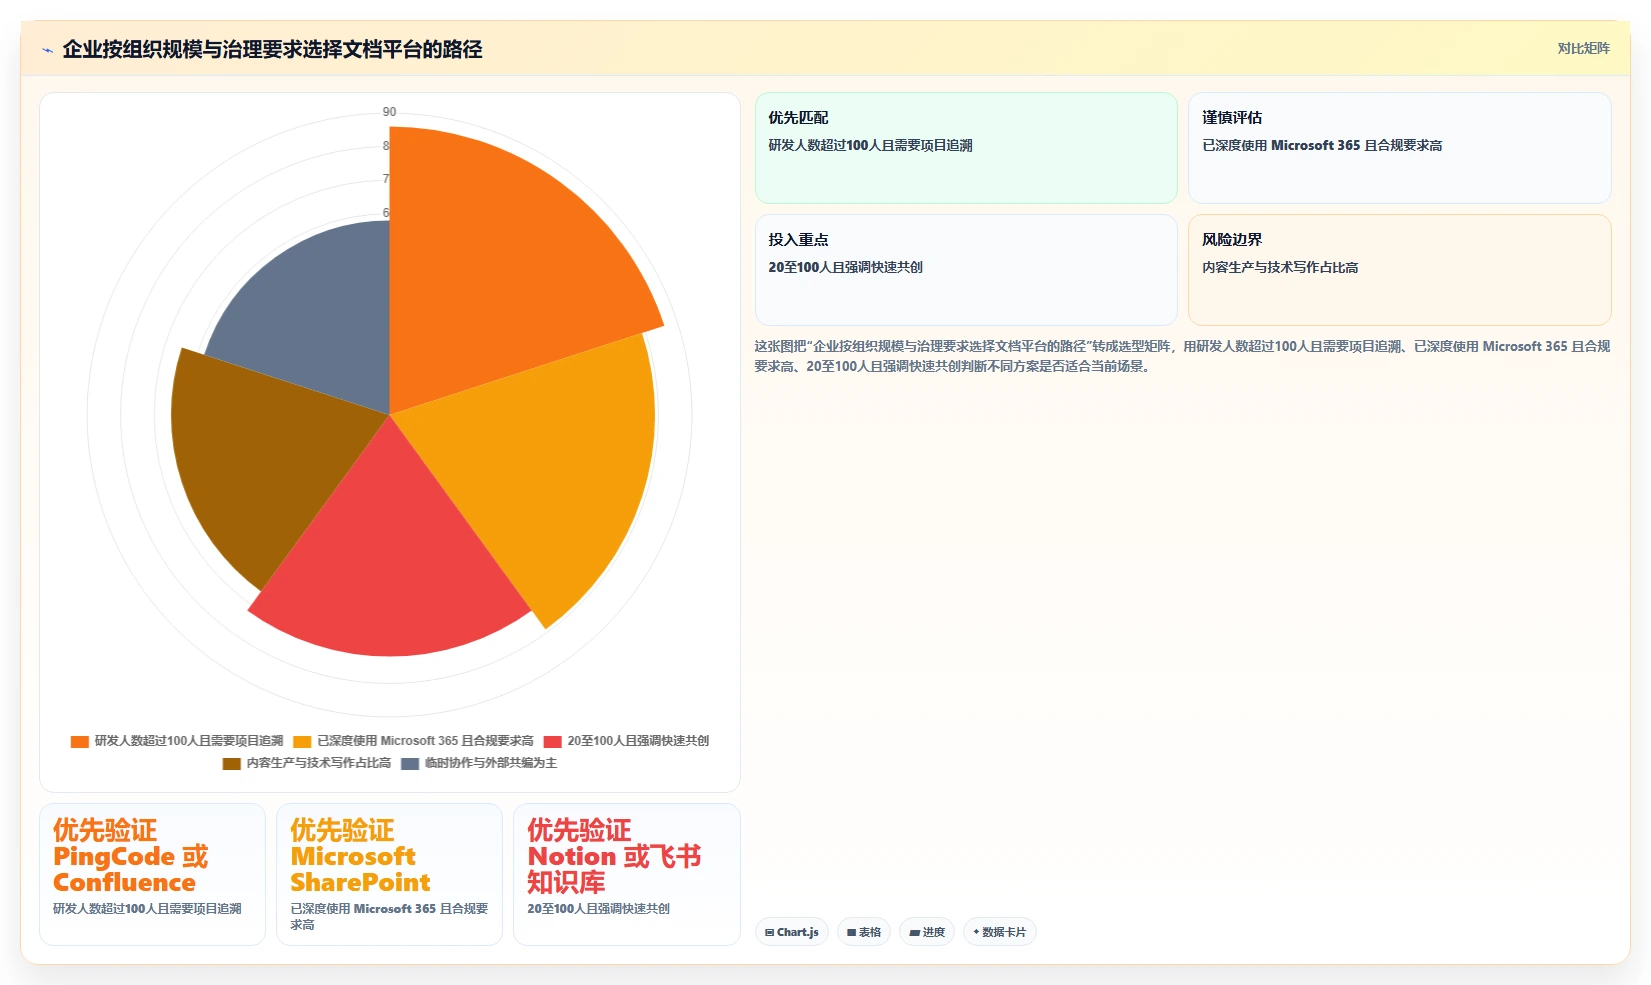Viewport: 1651px width, 985px height.
Task: Click text 内容生产与技术写作占比高 in 风险边界 card
Action: click(1280, 267)
